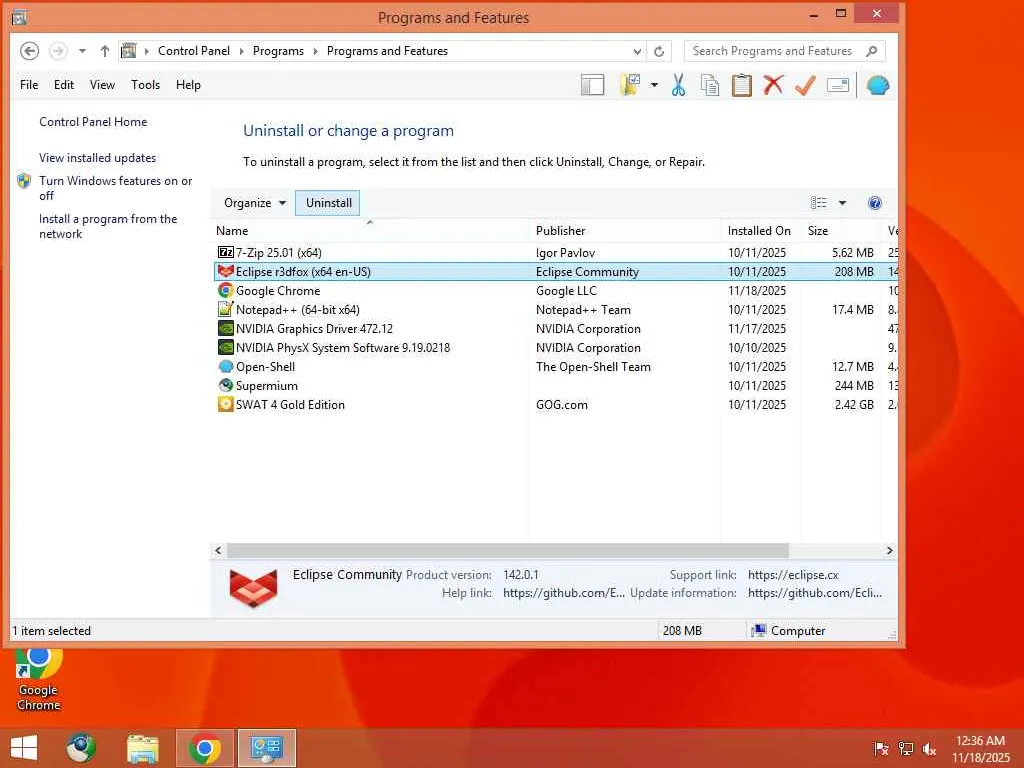Click the Up one level arrow
Screen dimensions: 1024x768
coord(104,51)
